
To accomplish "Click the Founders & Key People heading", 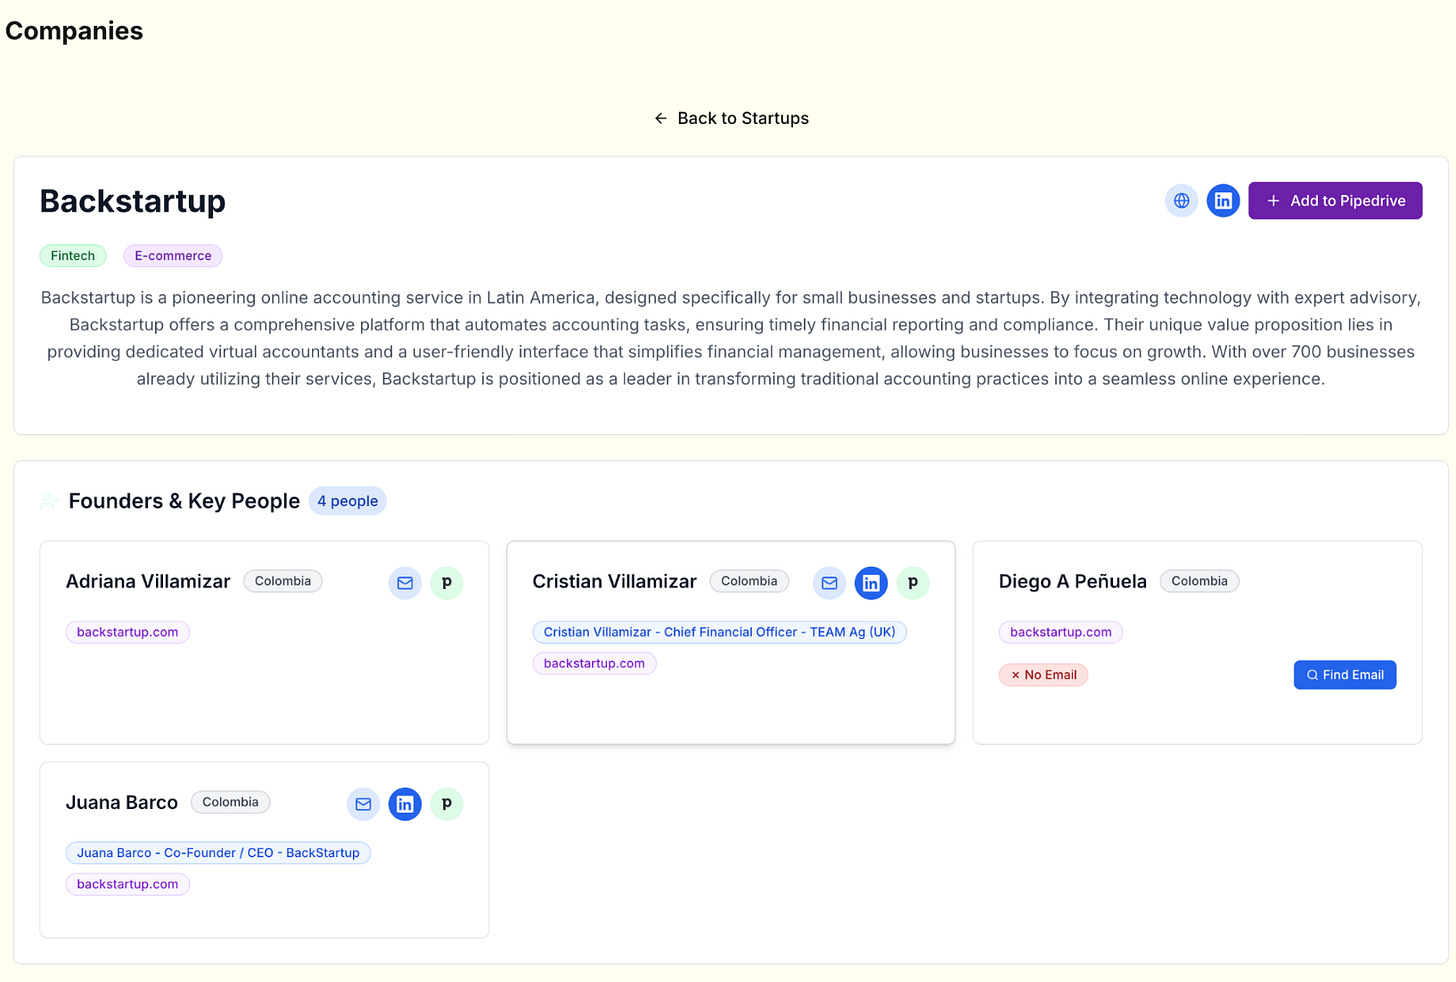I will tap(184, 501).
